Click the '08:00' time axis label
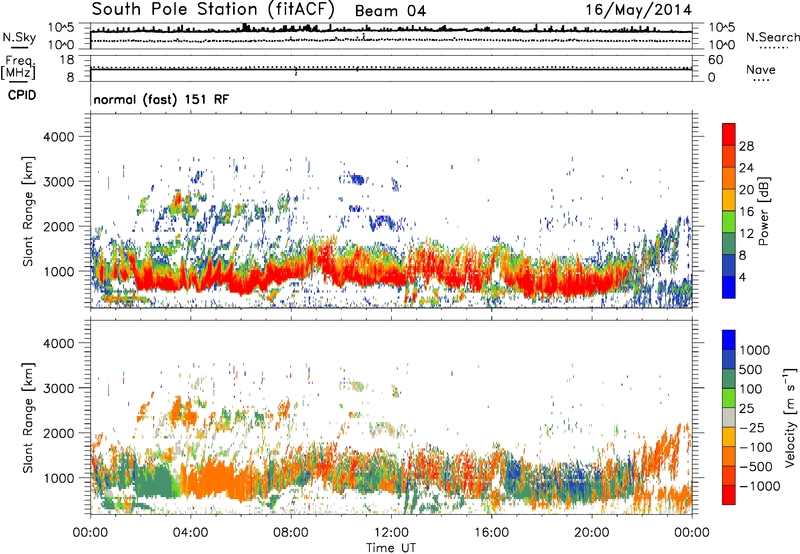Viewport: 800px width, 554px height. (x=291, y=533)
